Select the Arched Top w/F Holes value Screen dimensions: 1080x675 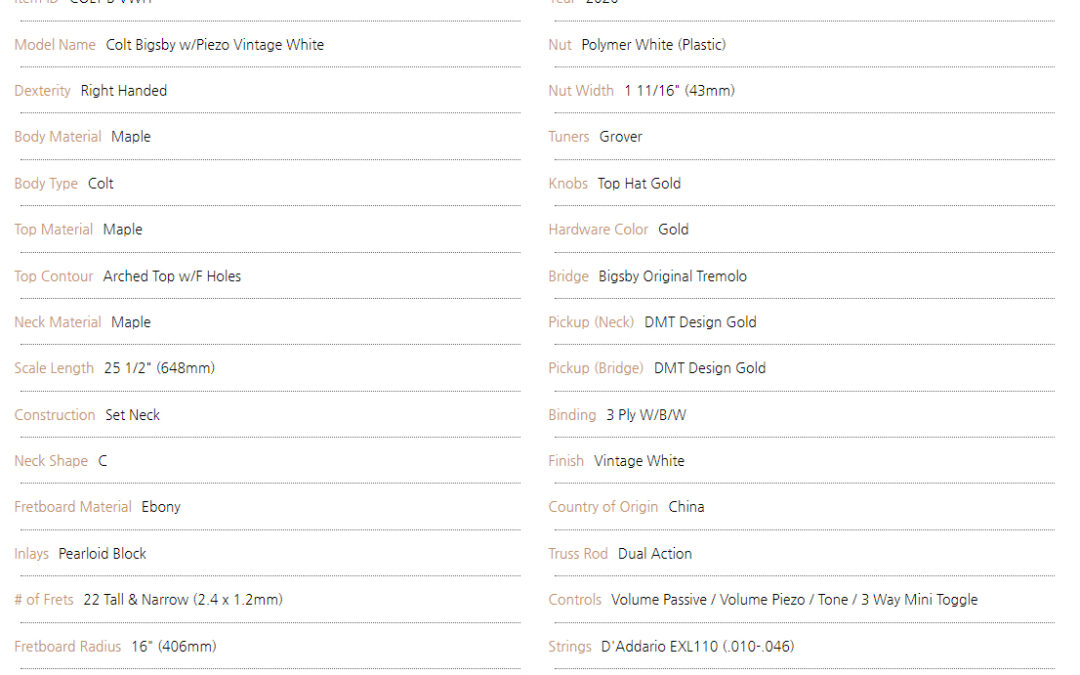click(172, 276)
